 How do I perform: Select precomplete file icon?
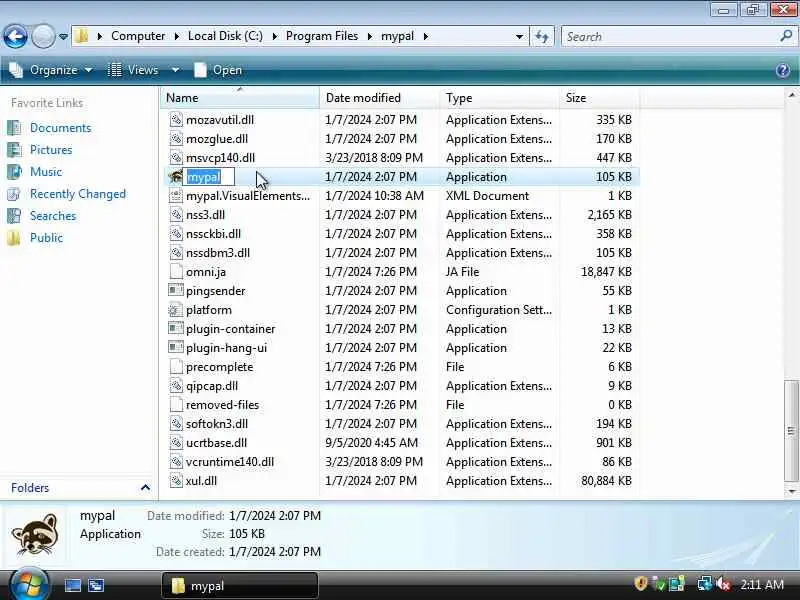coord(176,366)
